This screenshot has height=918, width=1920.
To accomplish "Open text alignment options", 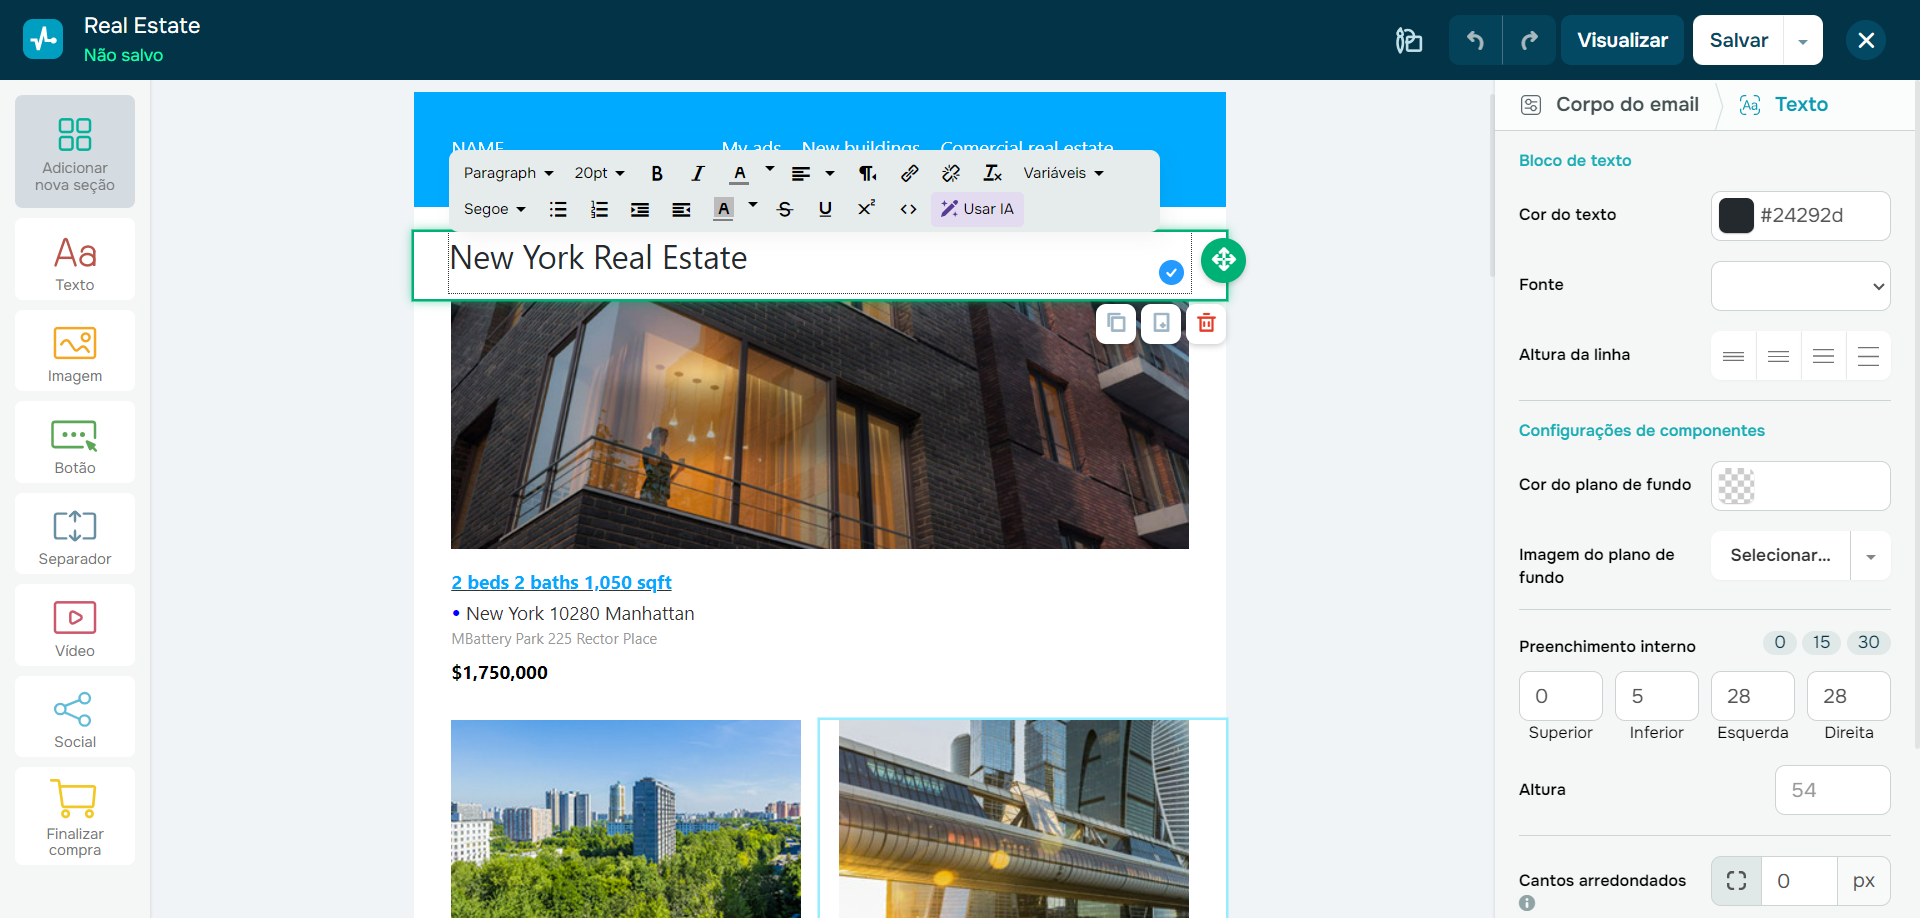I will 812,173.
